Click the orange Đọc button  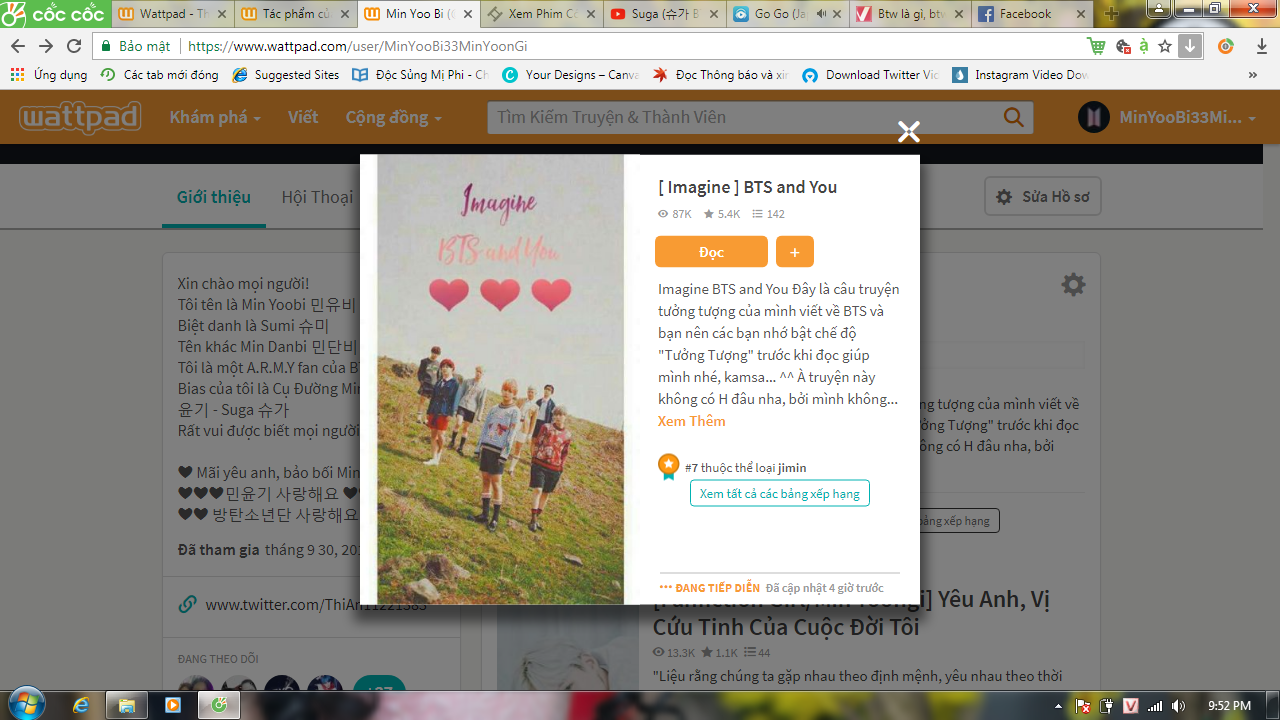coord(711,252)
